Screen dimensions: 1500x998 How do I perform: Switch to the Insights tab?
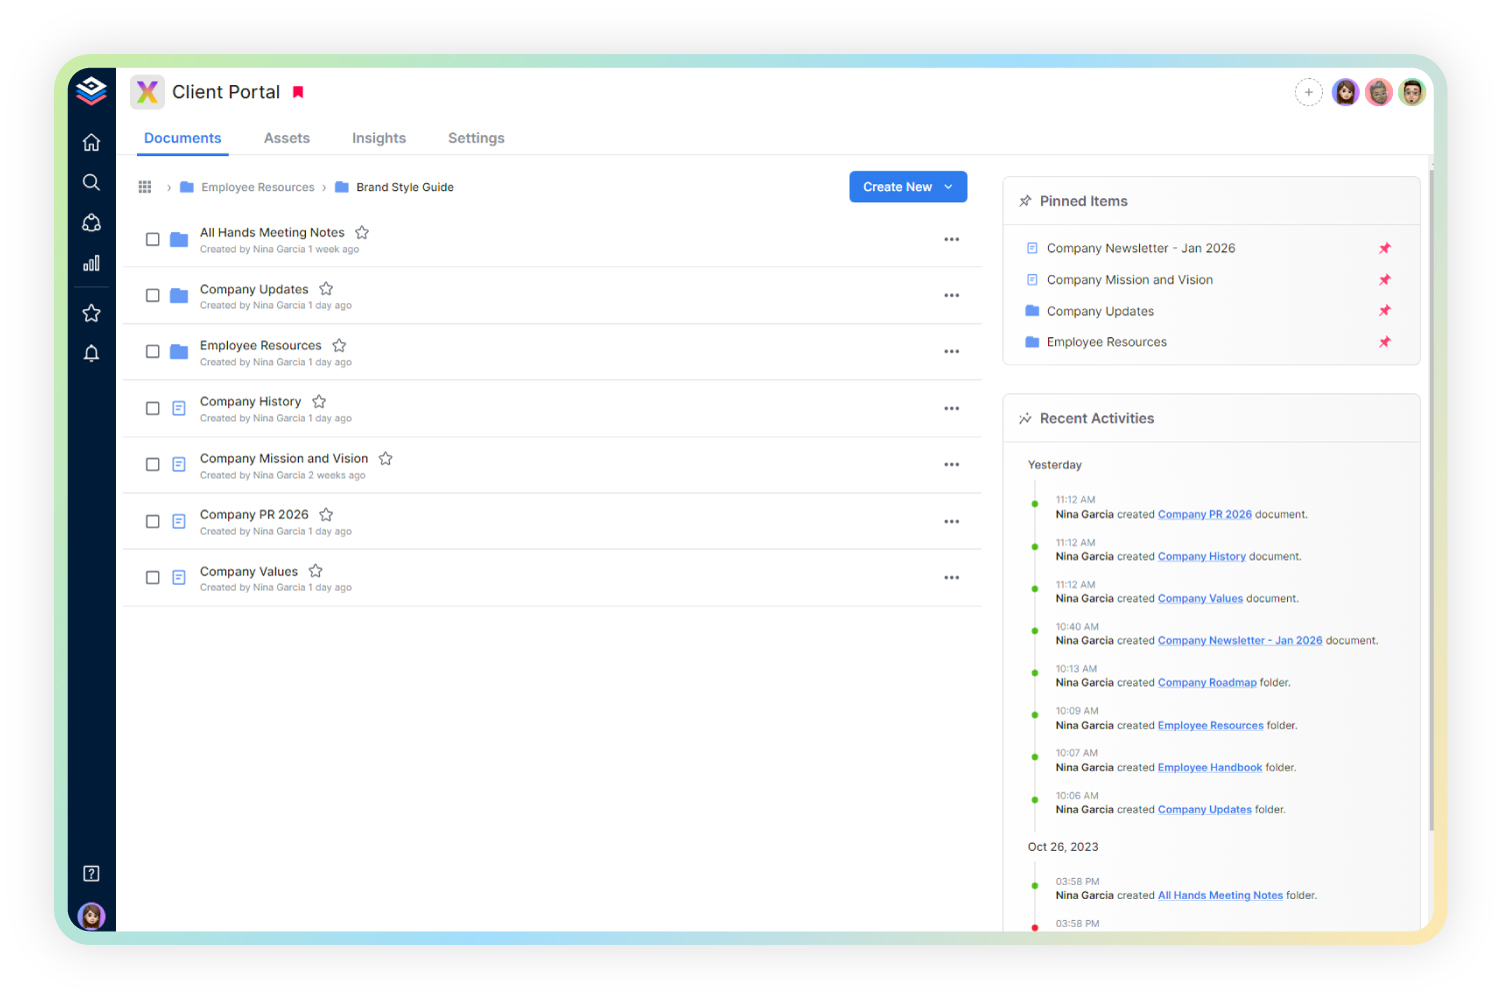(379, 138)
